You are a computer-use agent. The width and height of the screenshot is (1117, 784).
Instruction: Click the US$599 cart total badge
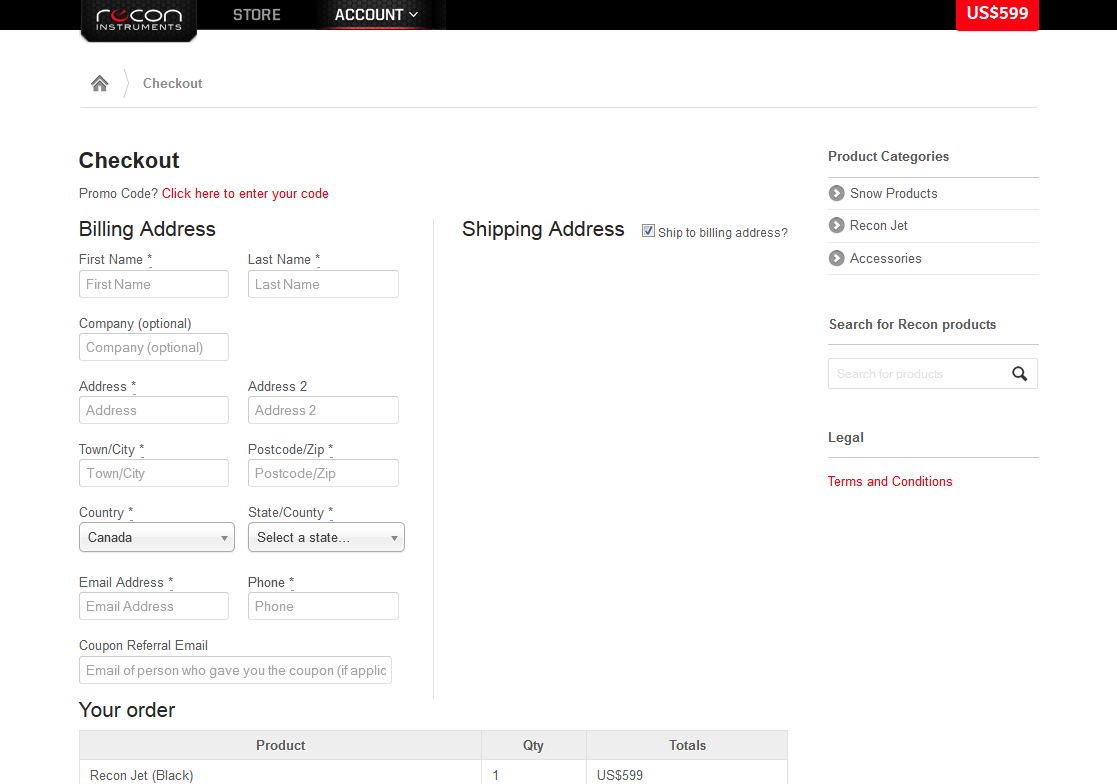(x=997, y=15)
